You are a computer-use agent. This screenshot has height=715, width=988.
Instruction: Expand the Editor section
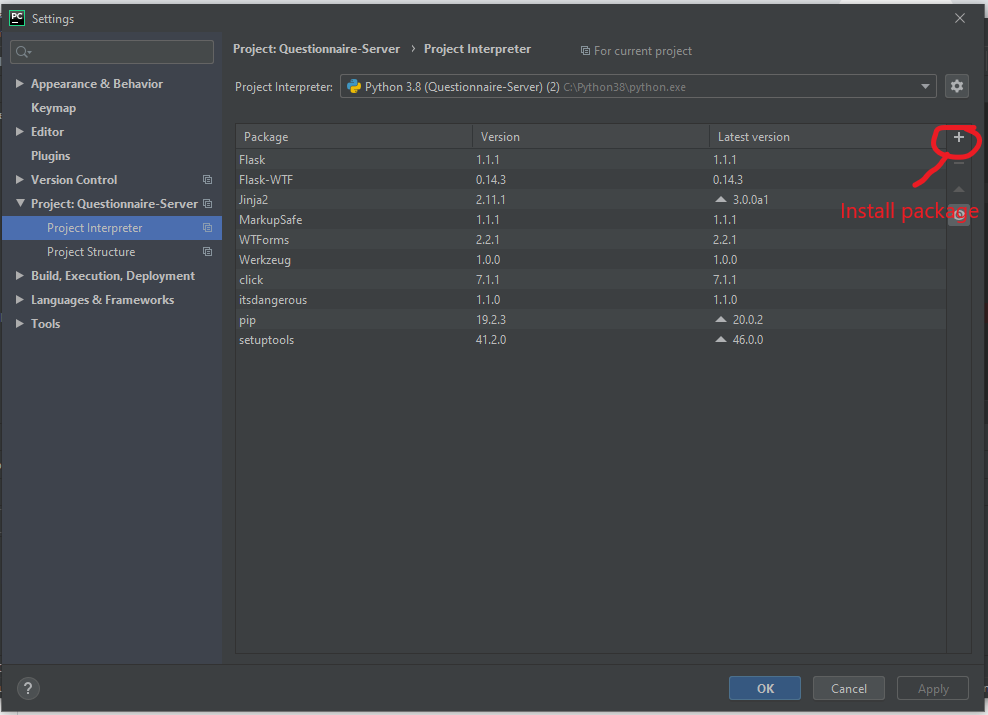[20, 131]
